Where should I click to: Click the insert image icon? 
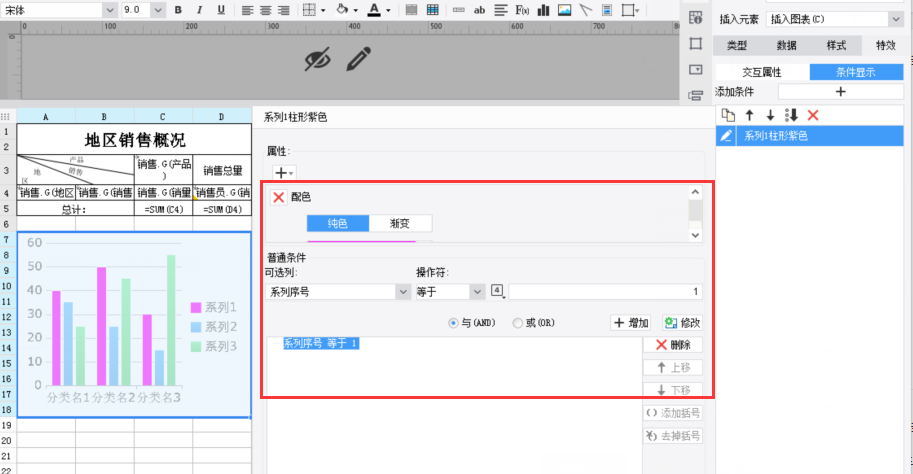pyautogui.click(x=564, y=10)
